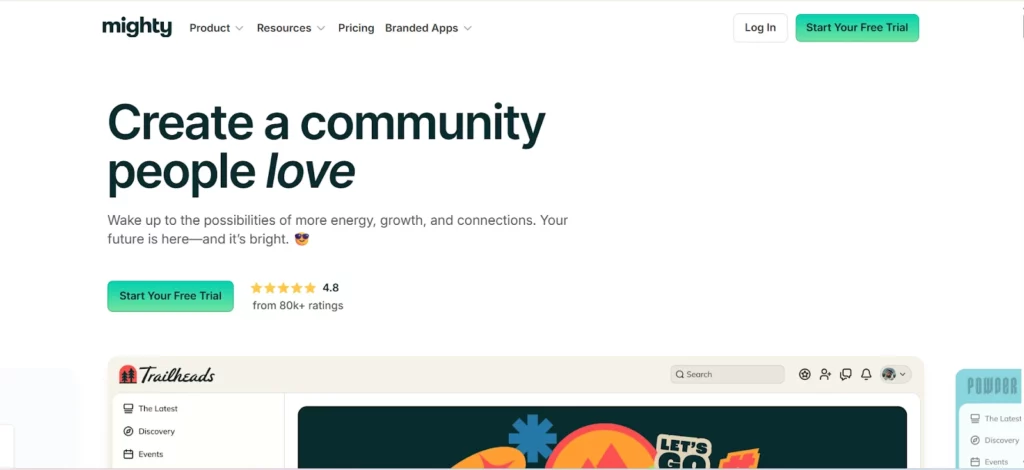Select The Latest in Trailheads sidebar

click(157, 409)
